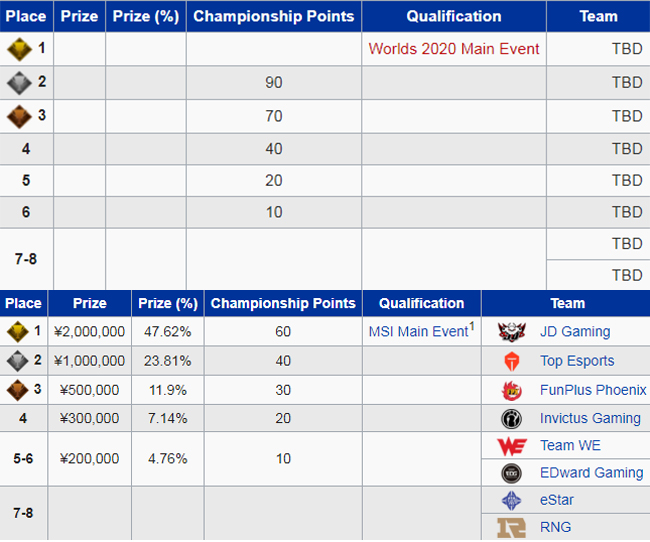Click the FunPlus Phoenix logo
The width and height of the screenshot is (650, 542).
pyautogui.click(x=512, y=390)
